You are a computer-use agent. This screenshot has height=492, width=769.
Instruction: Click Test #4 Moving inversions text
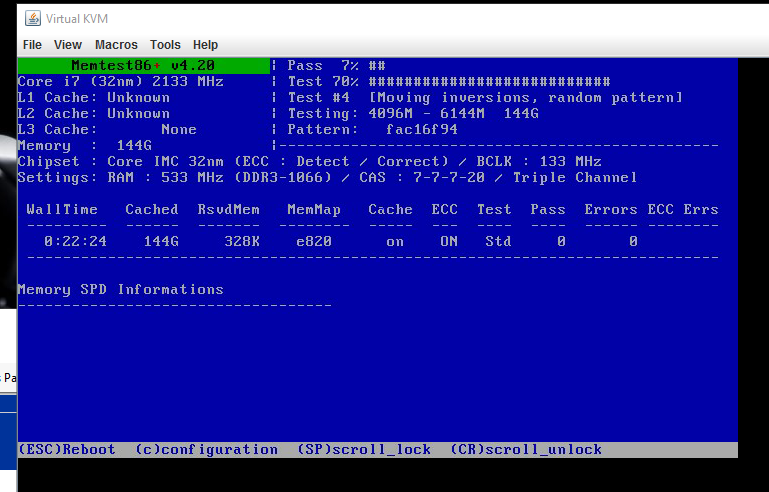(x=485, y=98)
